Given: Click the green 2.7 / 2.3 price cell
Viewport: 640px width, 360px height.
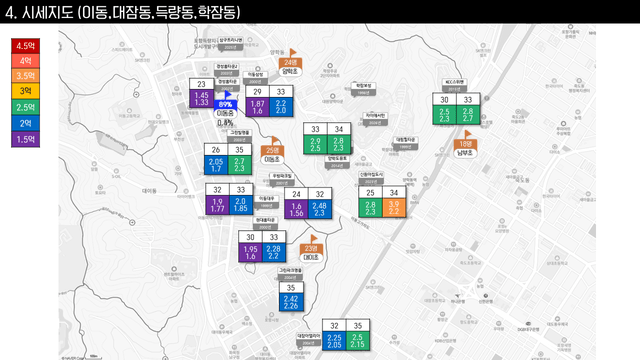Looking at the screenshot, I should (x=240, y=165).
